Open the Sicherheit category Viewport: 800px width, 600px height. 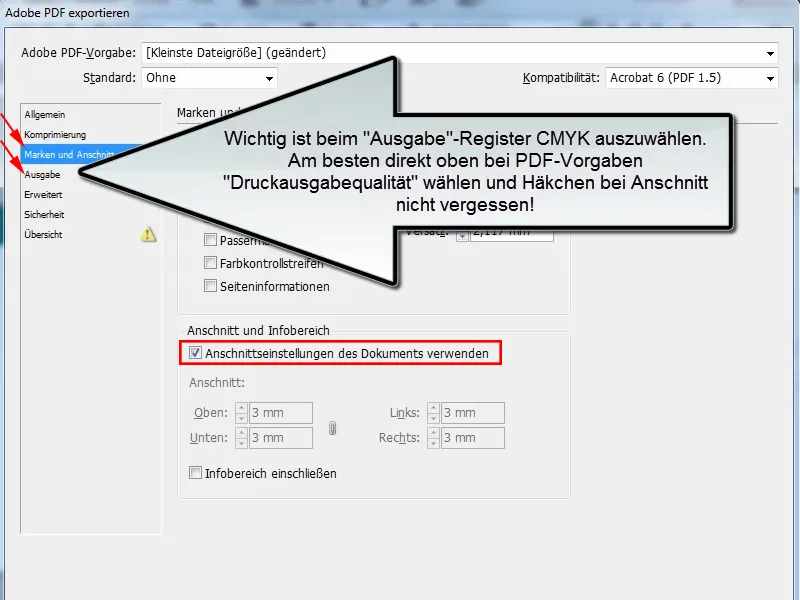(44, 214)
